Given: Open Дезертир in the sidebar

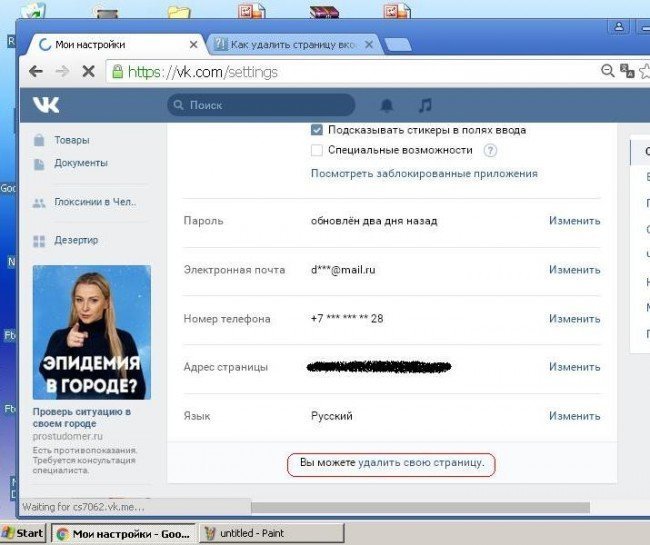Looking at the screenshot, I should point(76,240).
